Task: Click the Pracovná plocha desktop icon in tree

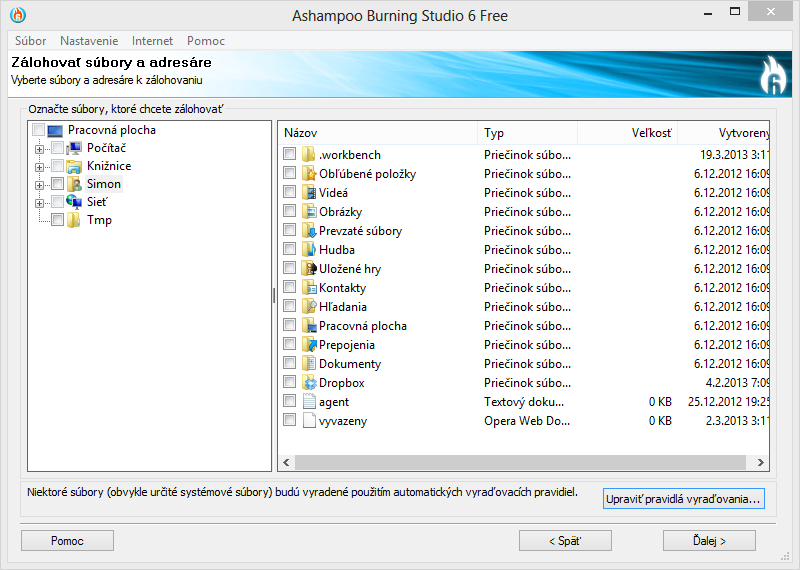Action: pos(55,131)
